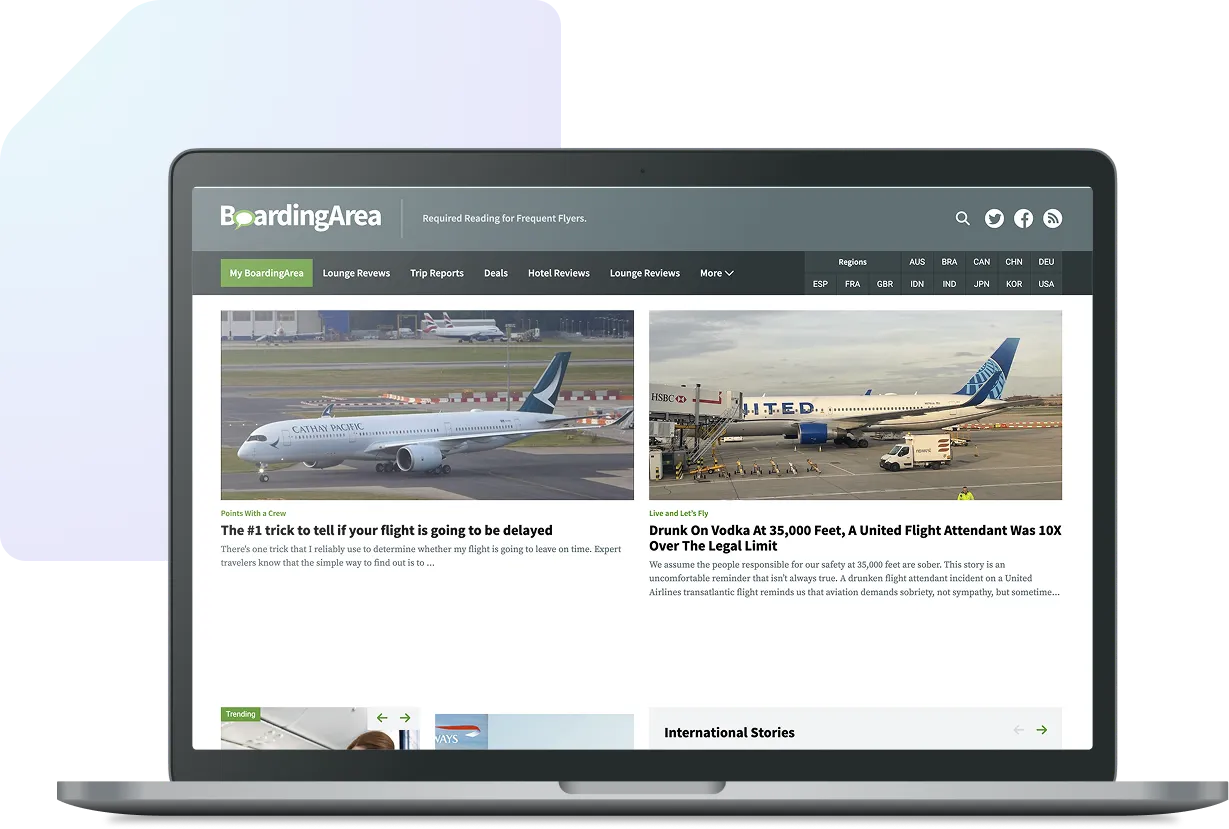Click the Regions label
The width and height of the screenshot is (1229, 829).
[853, 262]
